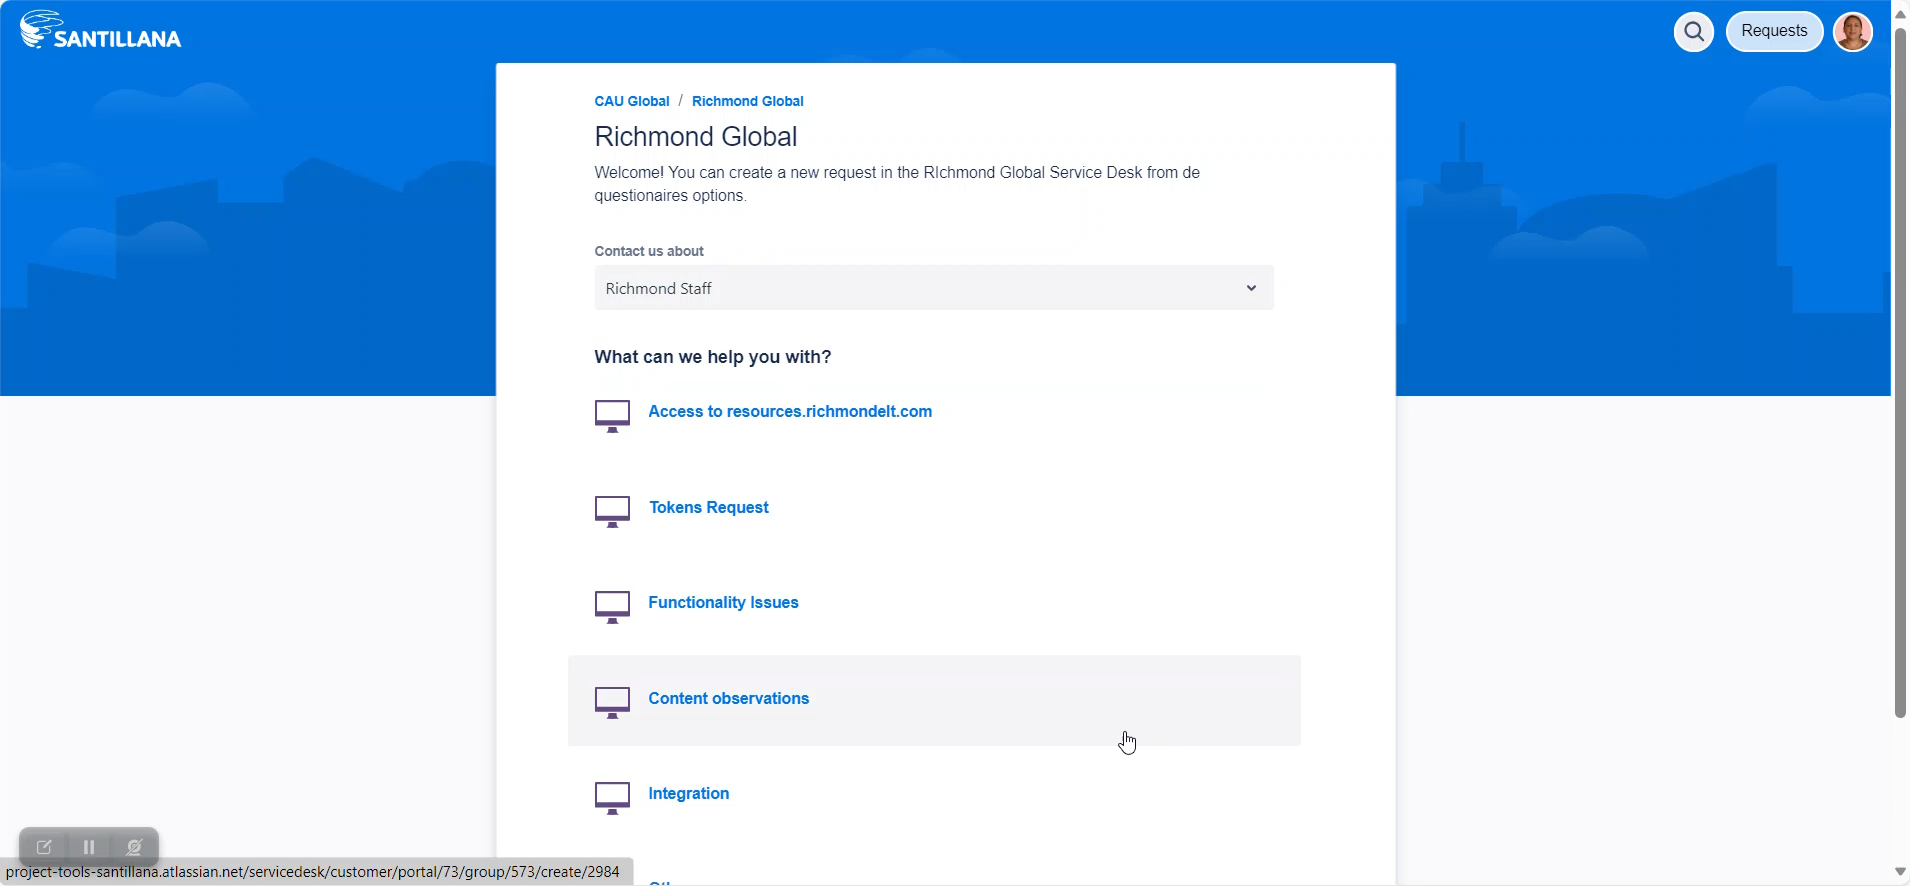Click the monitor icon beside Tokens Request
The width and height of the screenshot is (1910, 886).
coord(612,511)
